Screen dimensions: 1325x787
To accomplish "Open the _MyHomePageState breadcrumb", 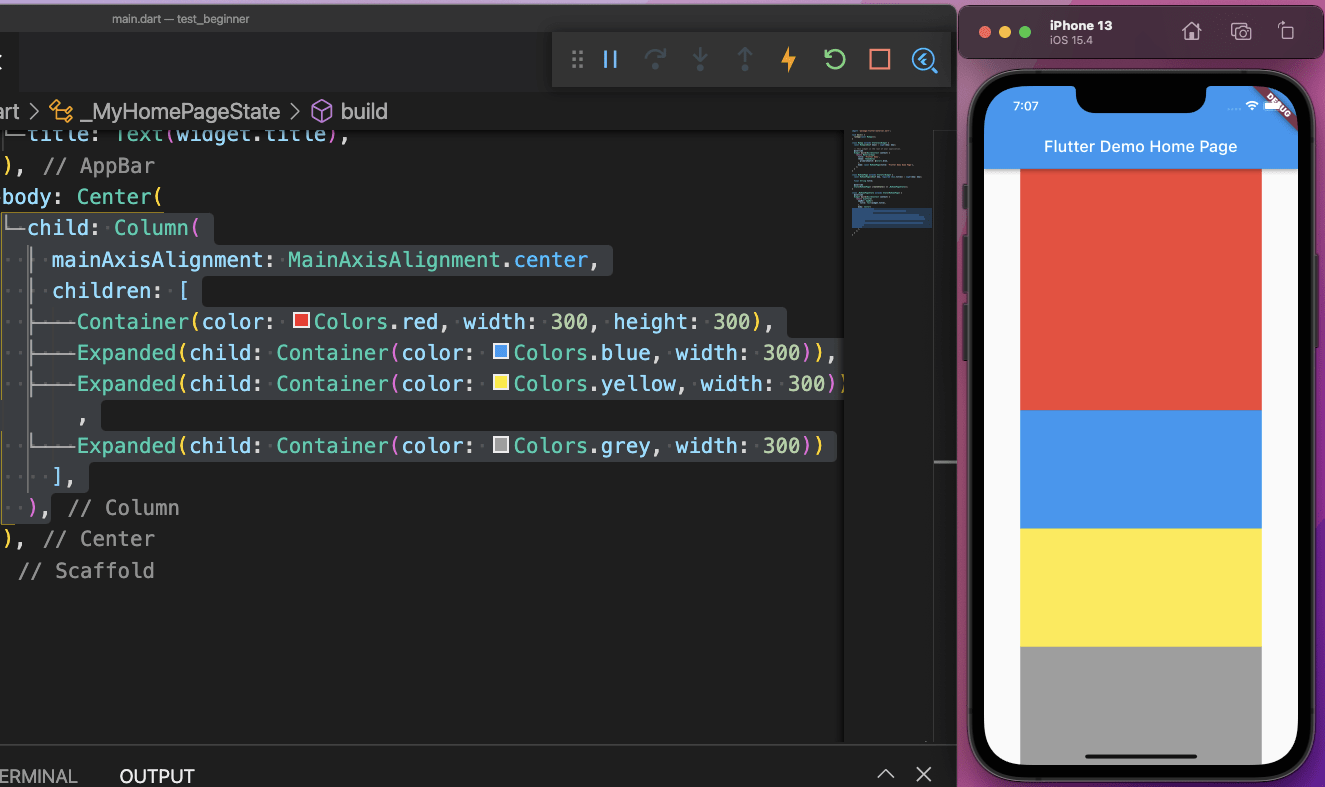I will pyautogui.click(x=165, y=111).
